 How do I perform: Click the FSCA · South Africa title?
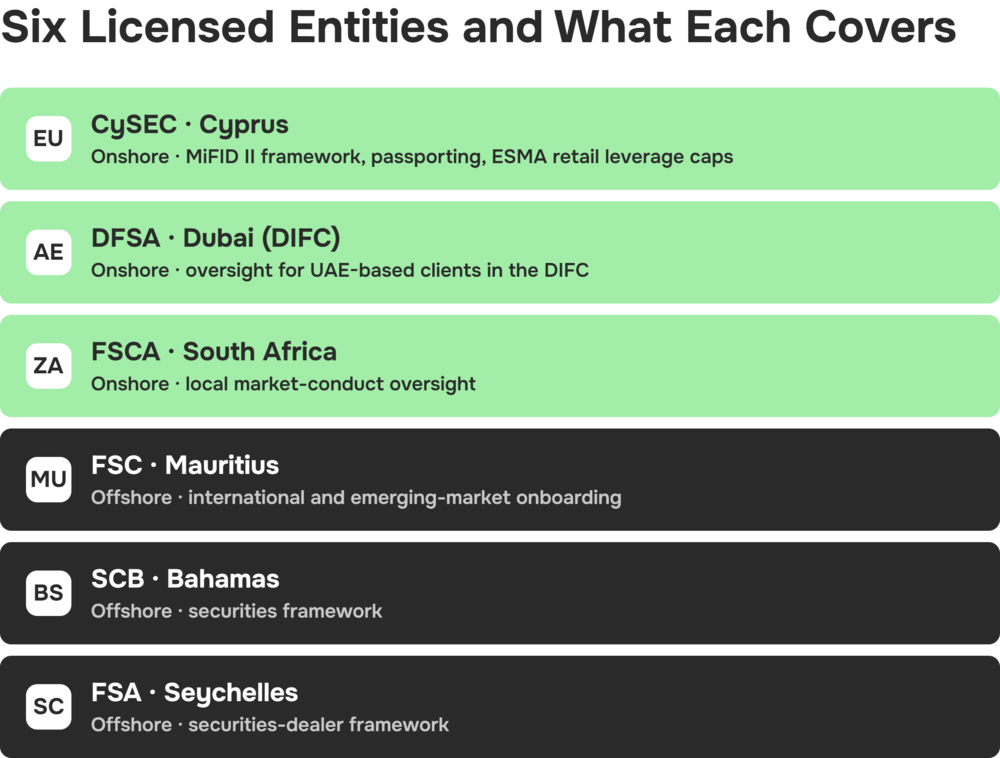click(214, 351)
